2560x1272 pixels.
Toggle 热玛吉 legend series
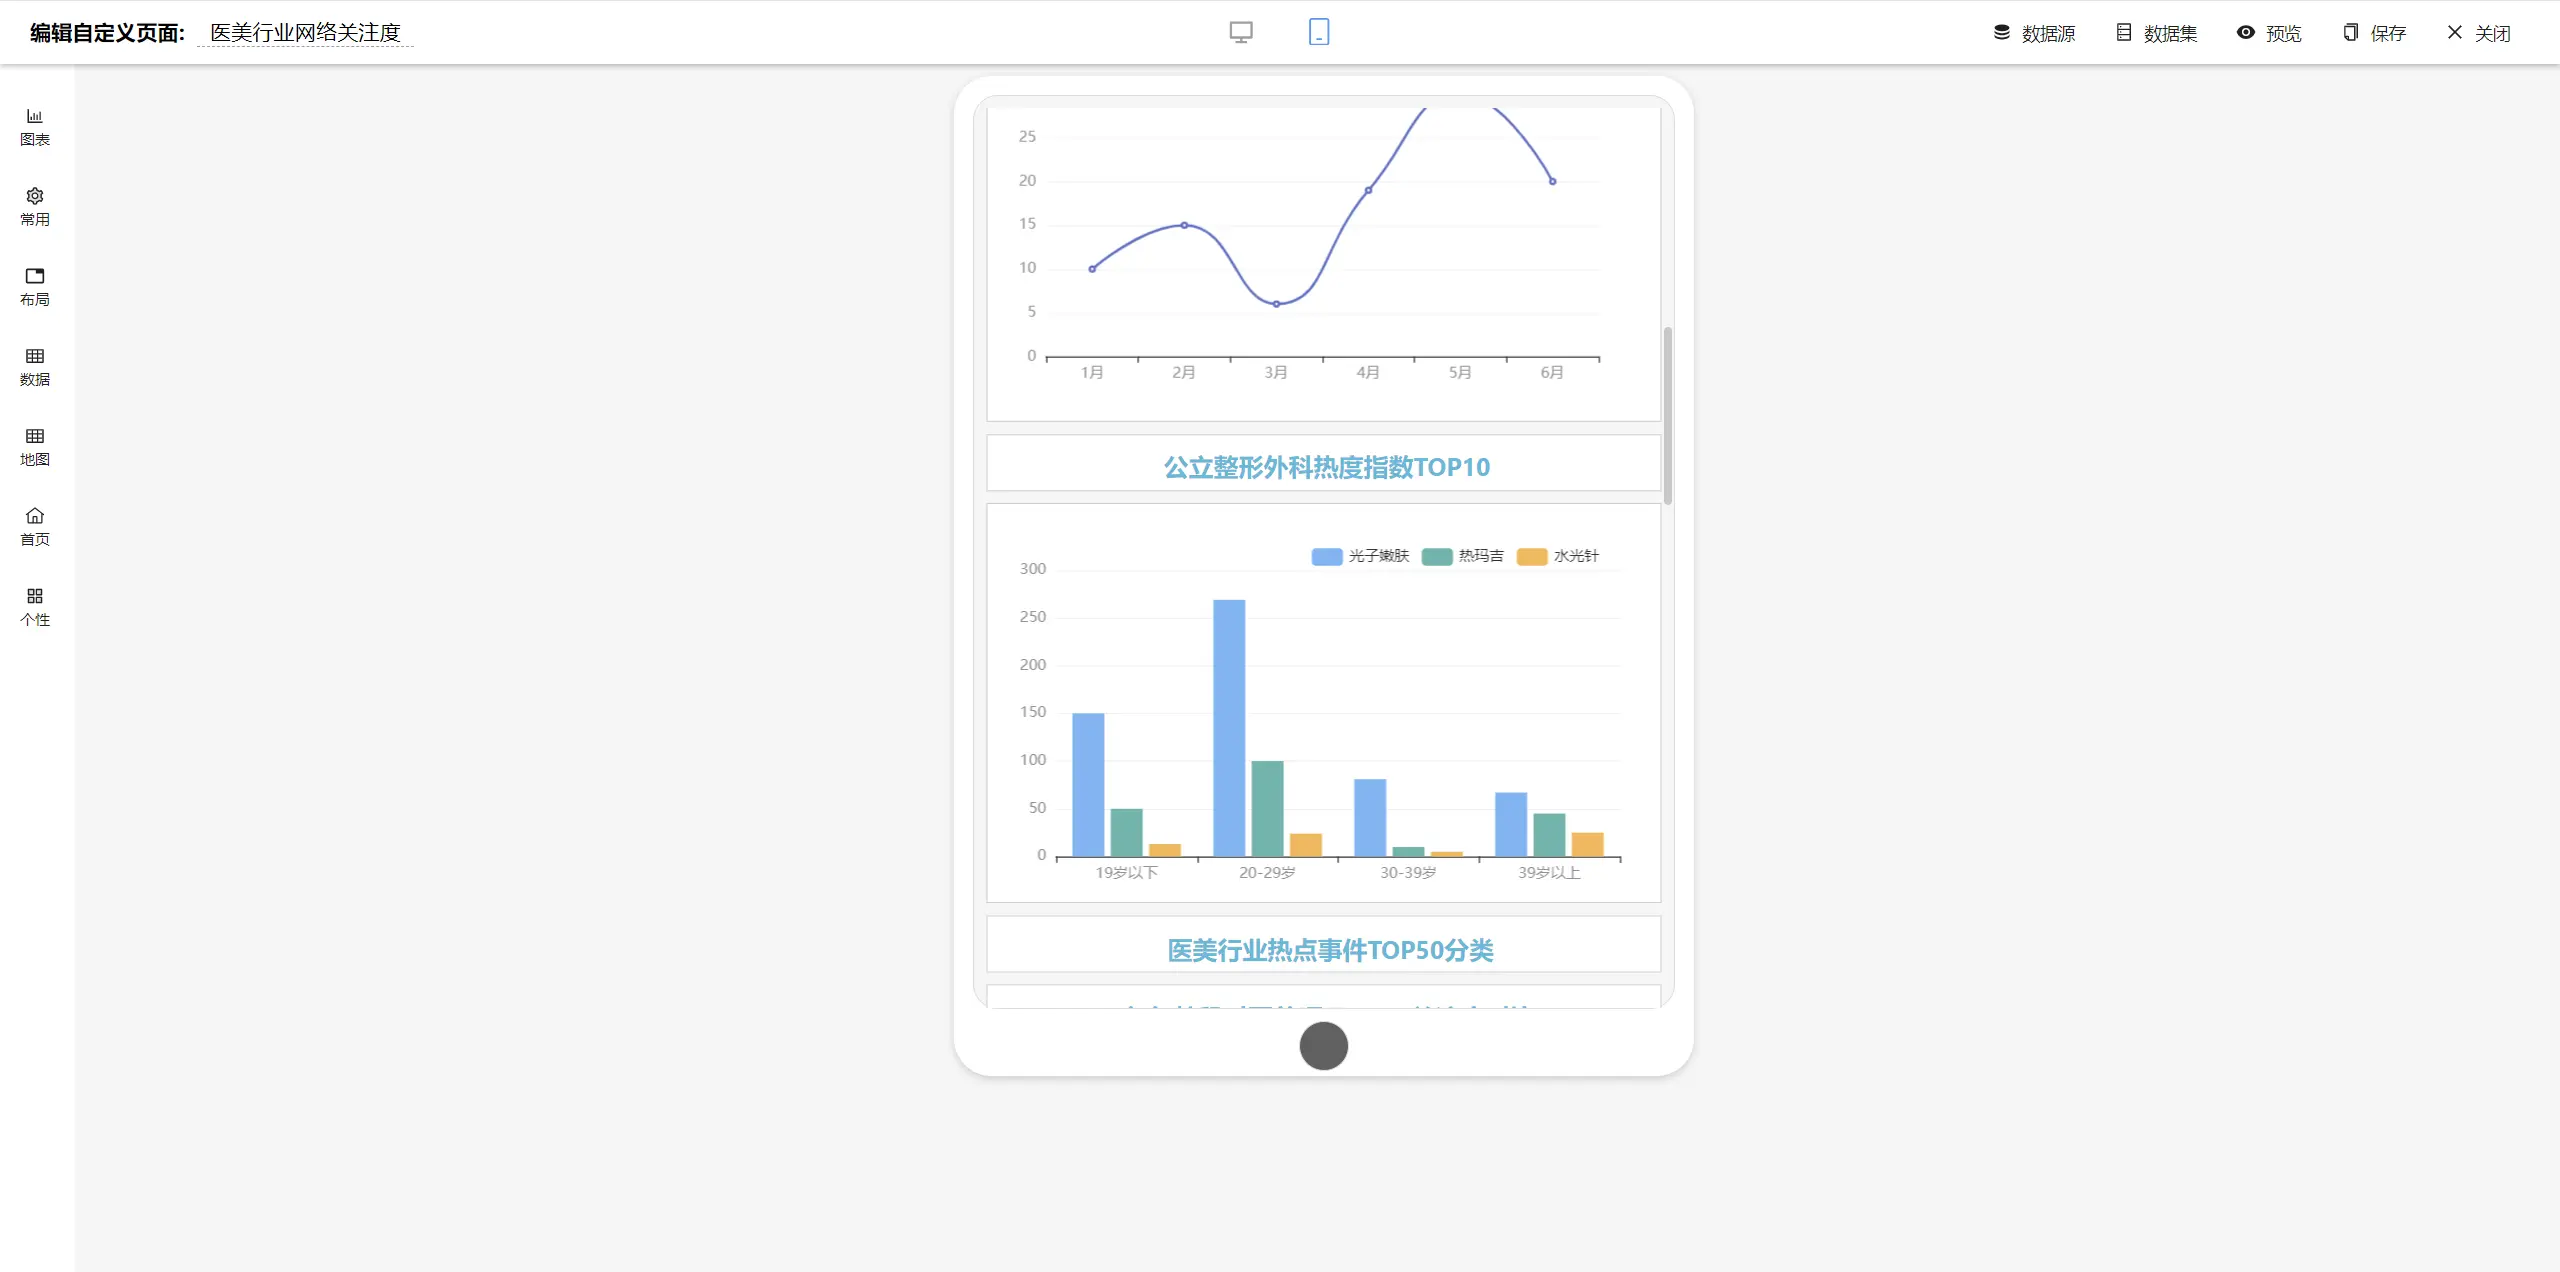click(x=1463, y=556)
